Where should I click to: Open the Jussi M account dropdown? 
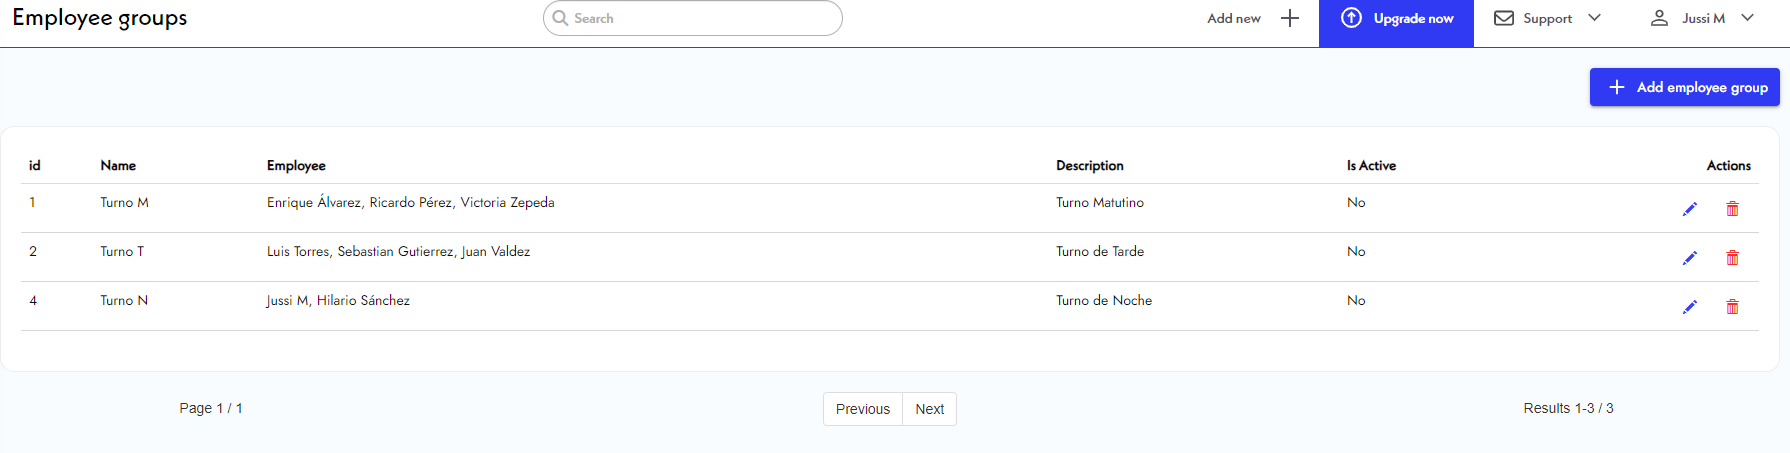(x=1747, y=18)
